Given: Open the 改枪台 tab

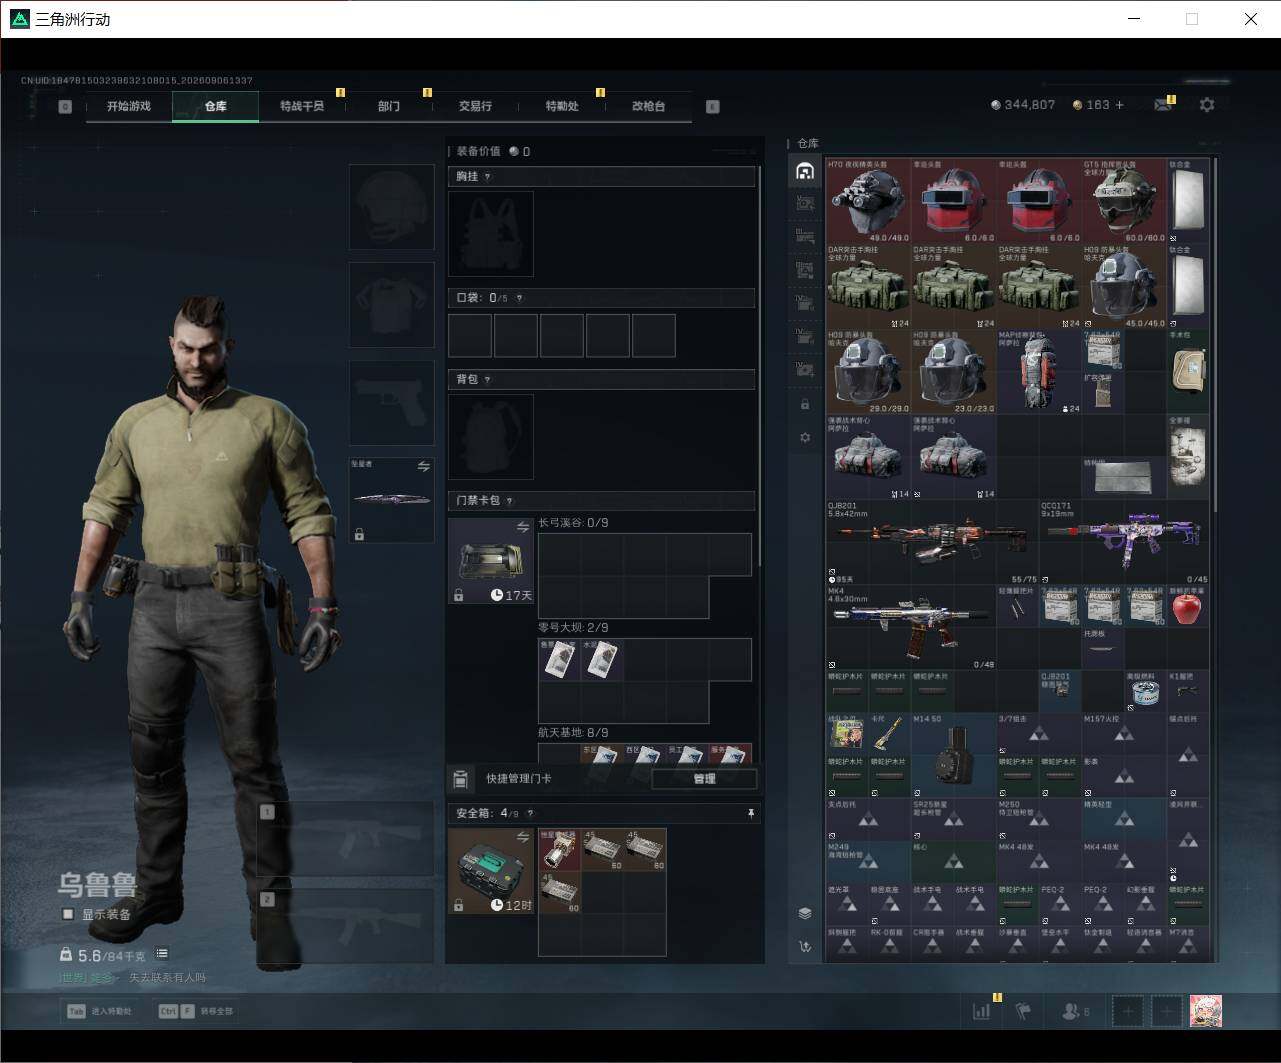Looking at the screenshot, I should coord(649,106).
